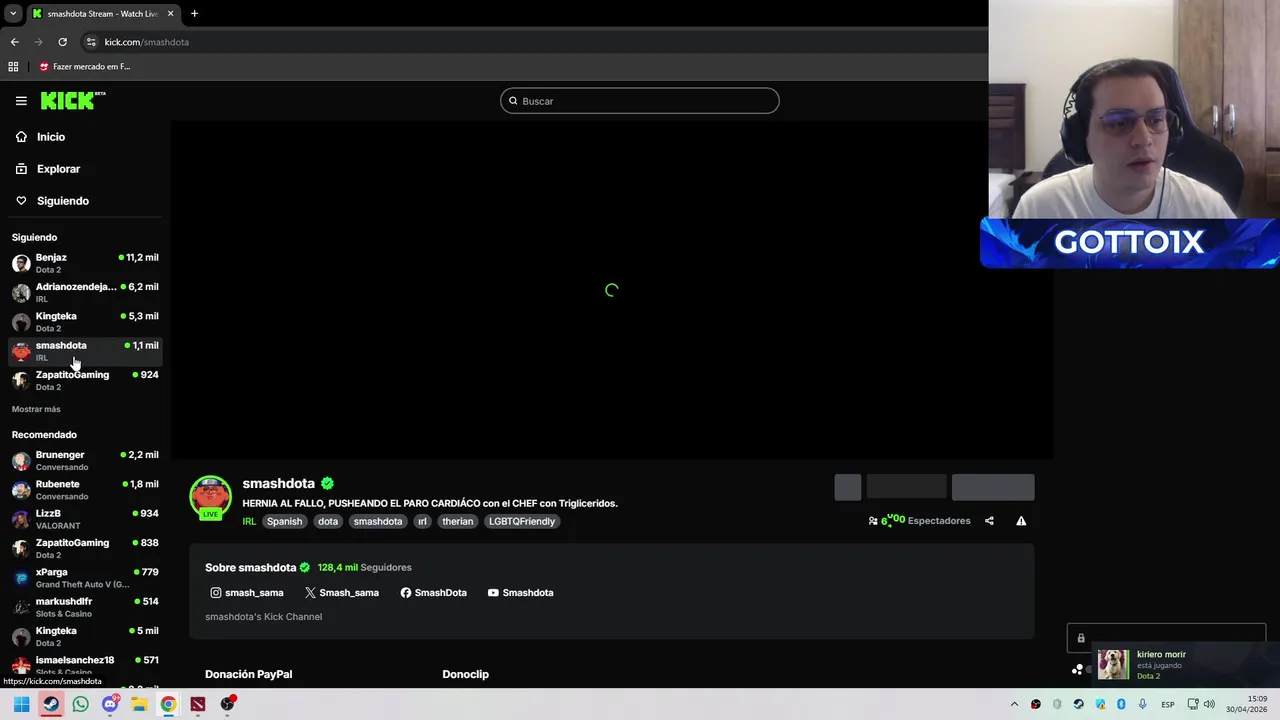Image resolution: width=1280 pixels, height=720 pixels.
Task: Open Dota 2 from the taskbar
Action: 198,704
